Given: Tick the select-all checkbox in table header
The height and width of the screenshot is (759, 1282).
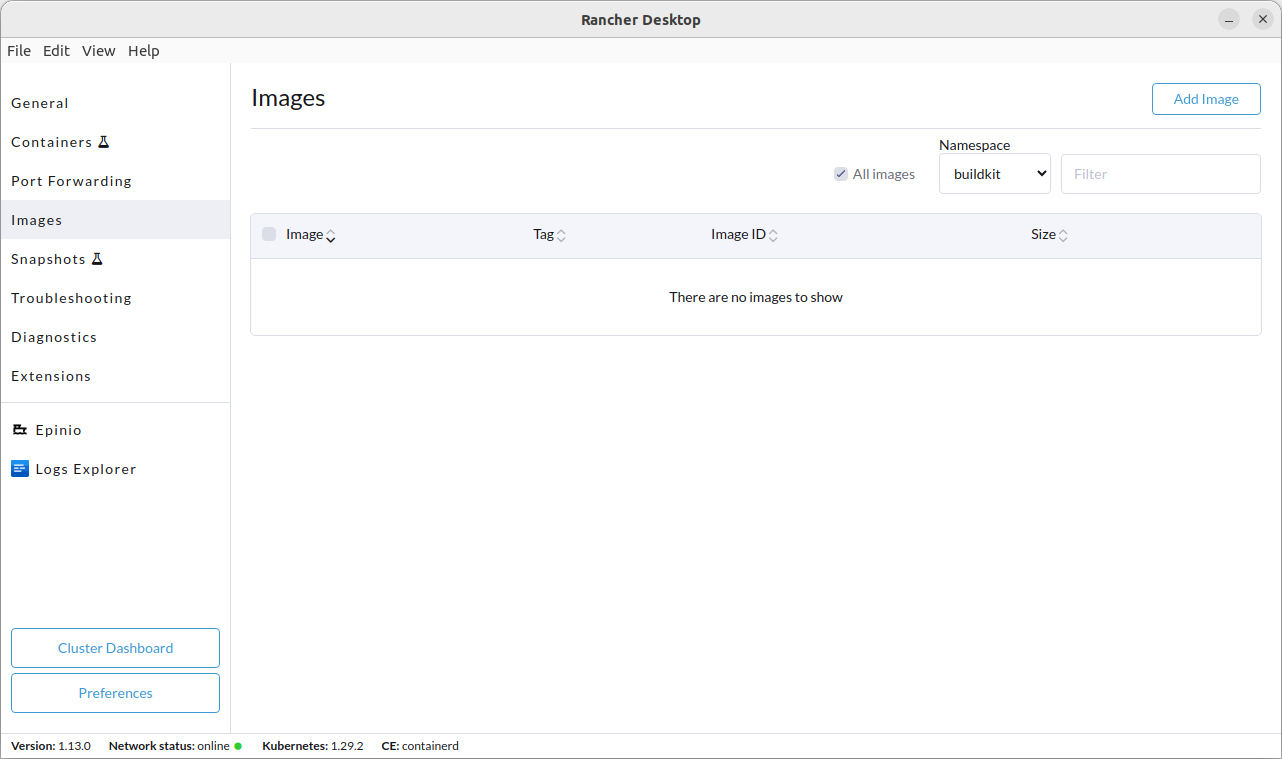Looking at the screenshot, I should [269, 234].
